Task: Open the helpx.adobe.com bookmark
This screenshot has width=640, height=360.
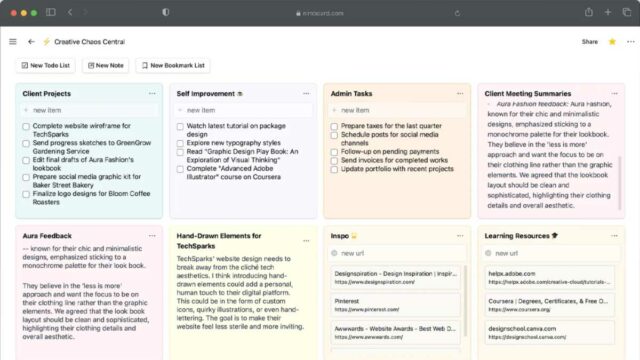Action: pos(549,278)
